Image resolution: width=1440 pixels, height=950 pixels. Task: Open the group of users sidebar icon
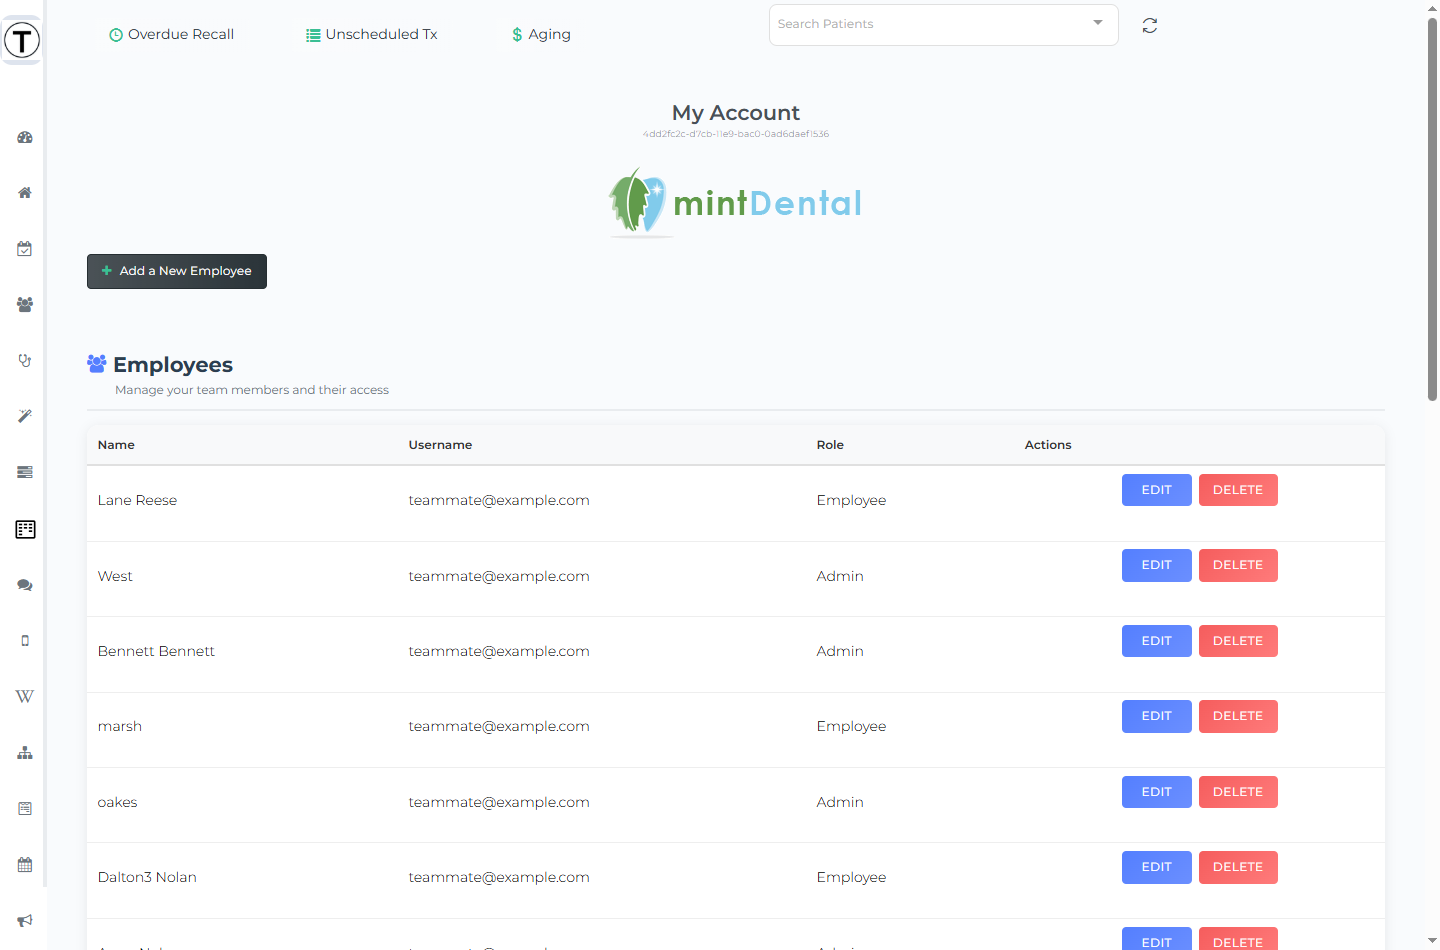(25, 305)
